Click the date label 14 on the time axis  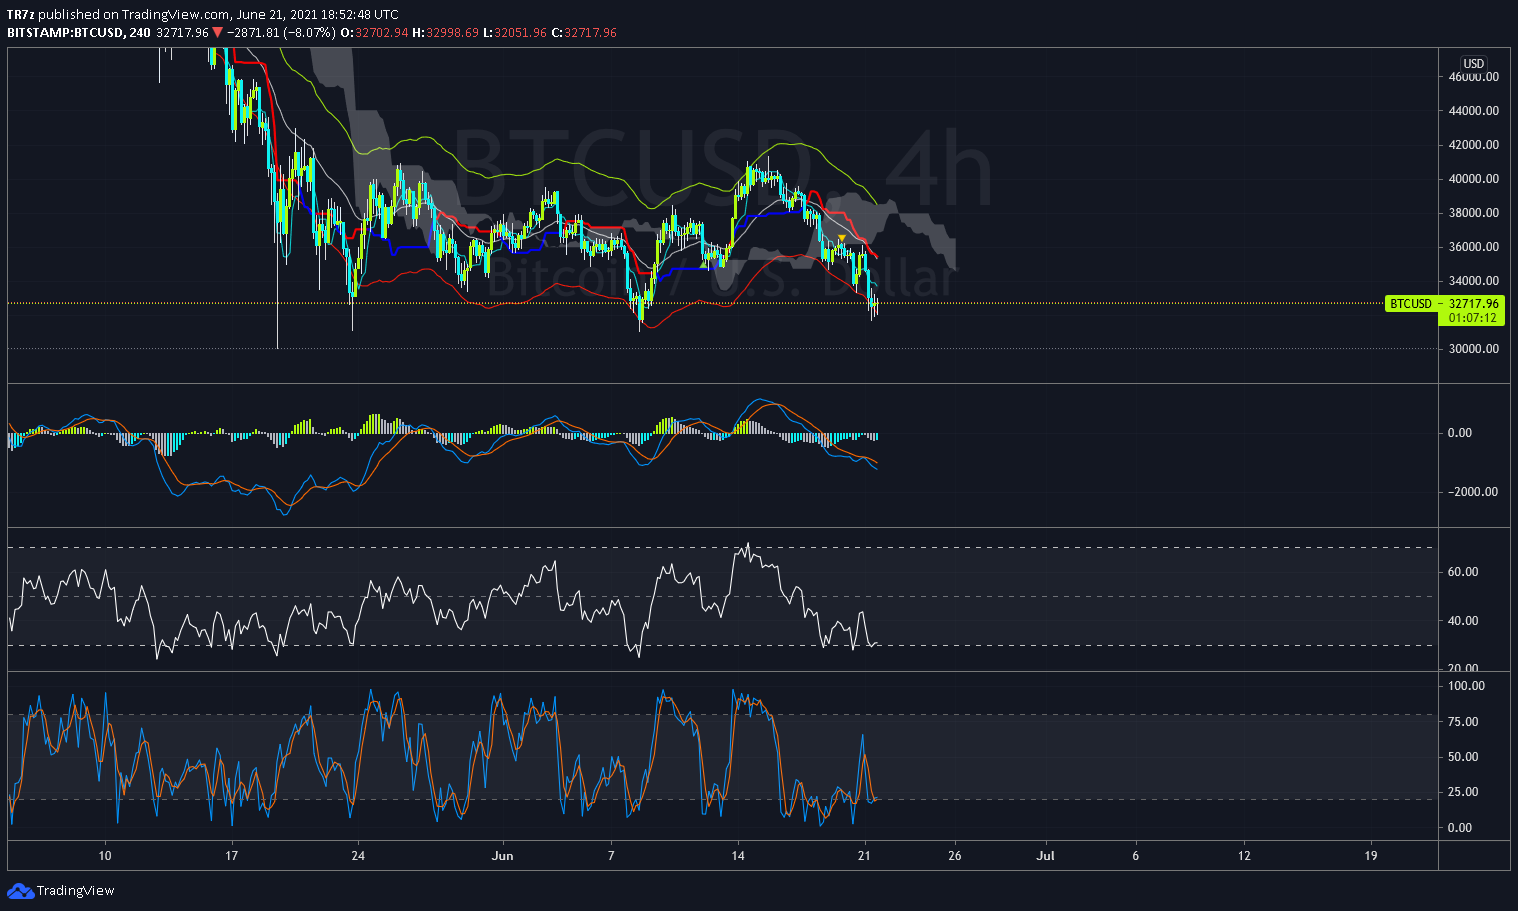click(738, 856)
